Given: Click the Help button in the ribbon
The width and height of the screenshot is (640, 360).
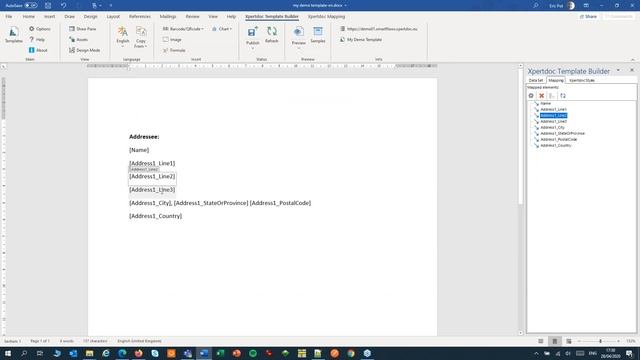Looking at the screenshot, I should 37,40.
